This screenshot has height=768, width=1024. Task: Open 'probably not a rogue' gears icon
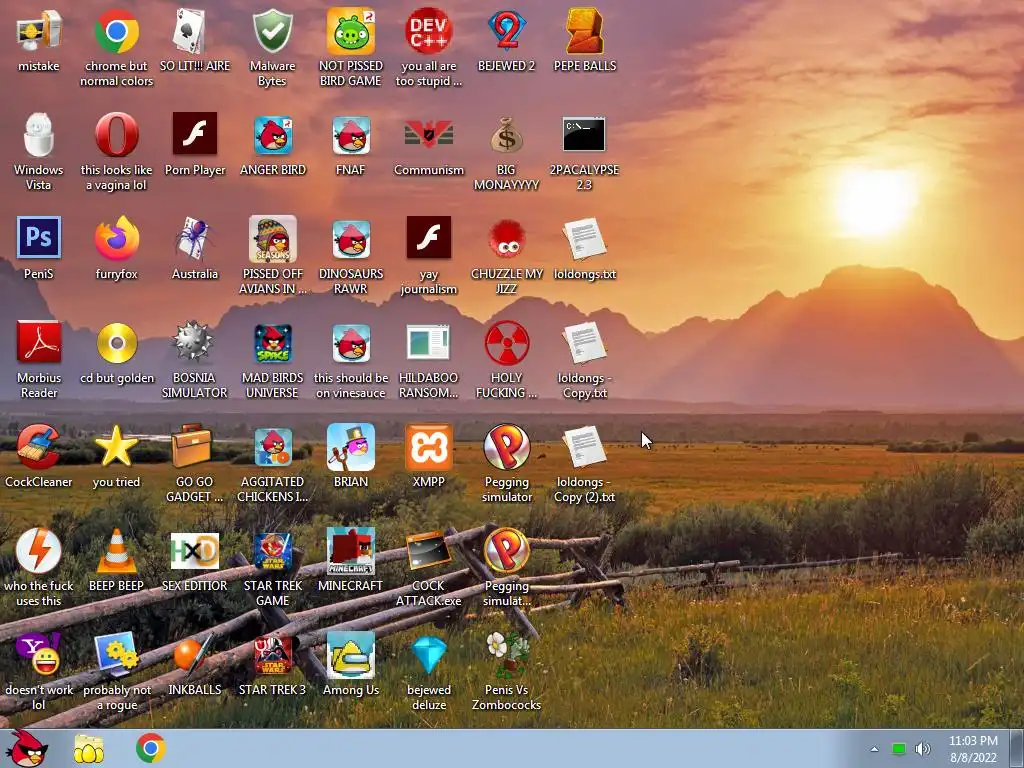pos(116,654)
